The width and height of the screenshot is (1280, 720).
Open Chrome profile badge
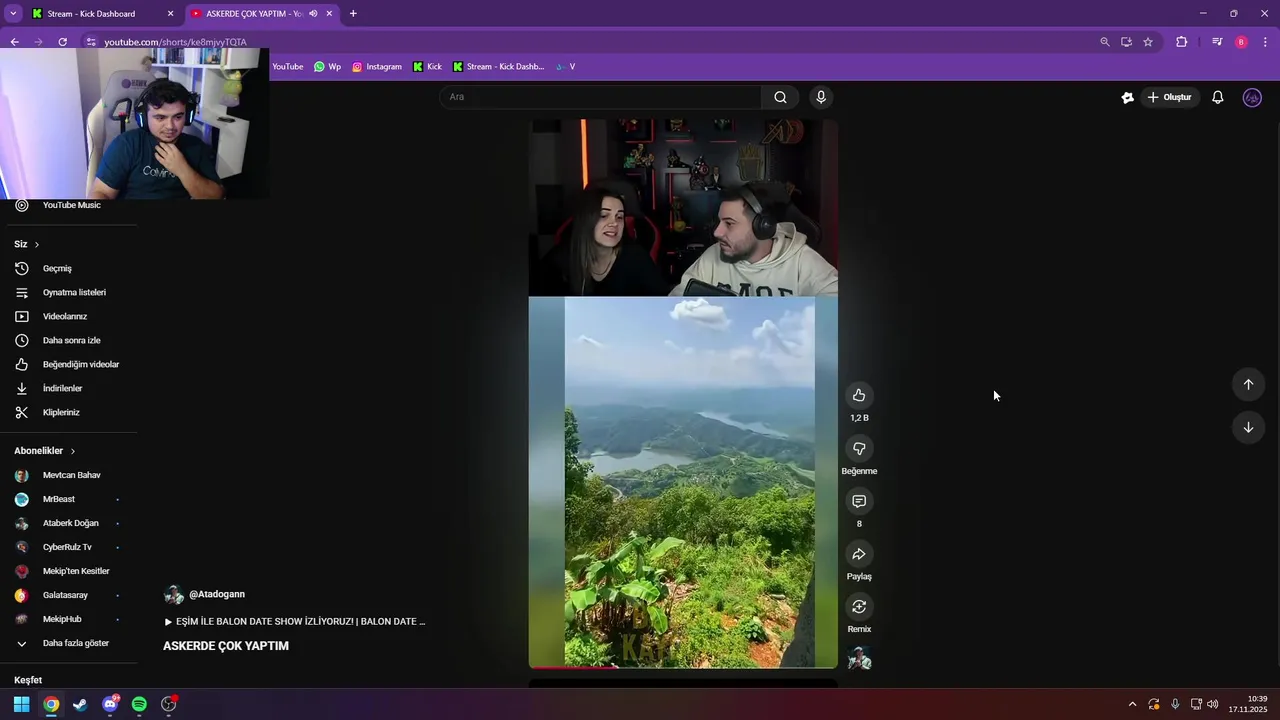tap(1241, 42)
